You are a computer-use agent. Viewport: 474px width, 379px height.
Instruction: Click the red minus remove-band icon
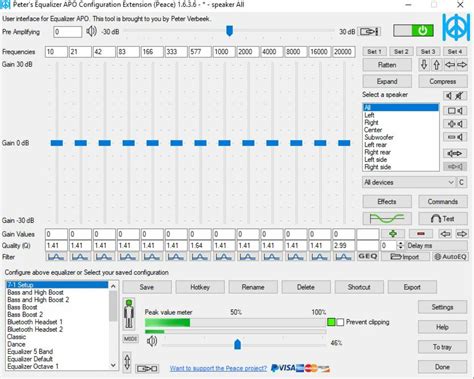click(x=421, y=234)
